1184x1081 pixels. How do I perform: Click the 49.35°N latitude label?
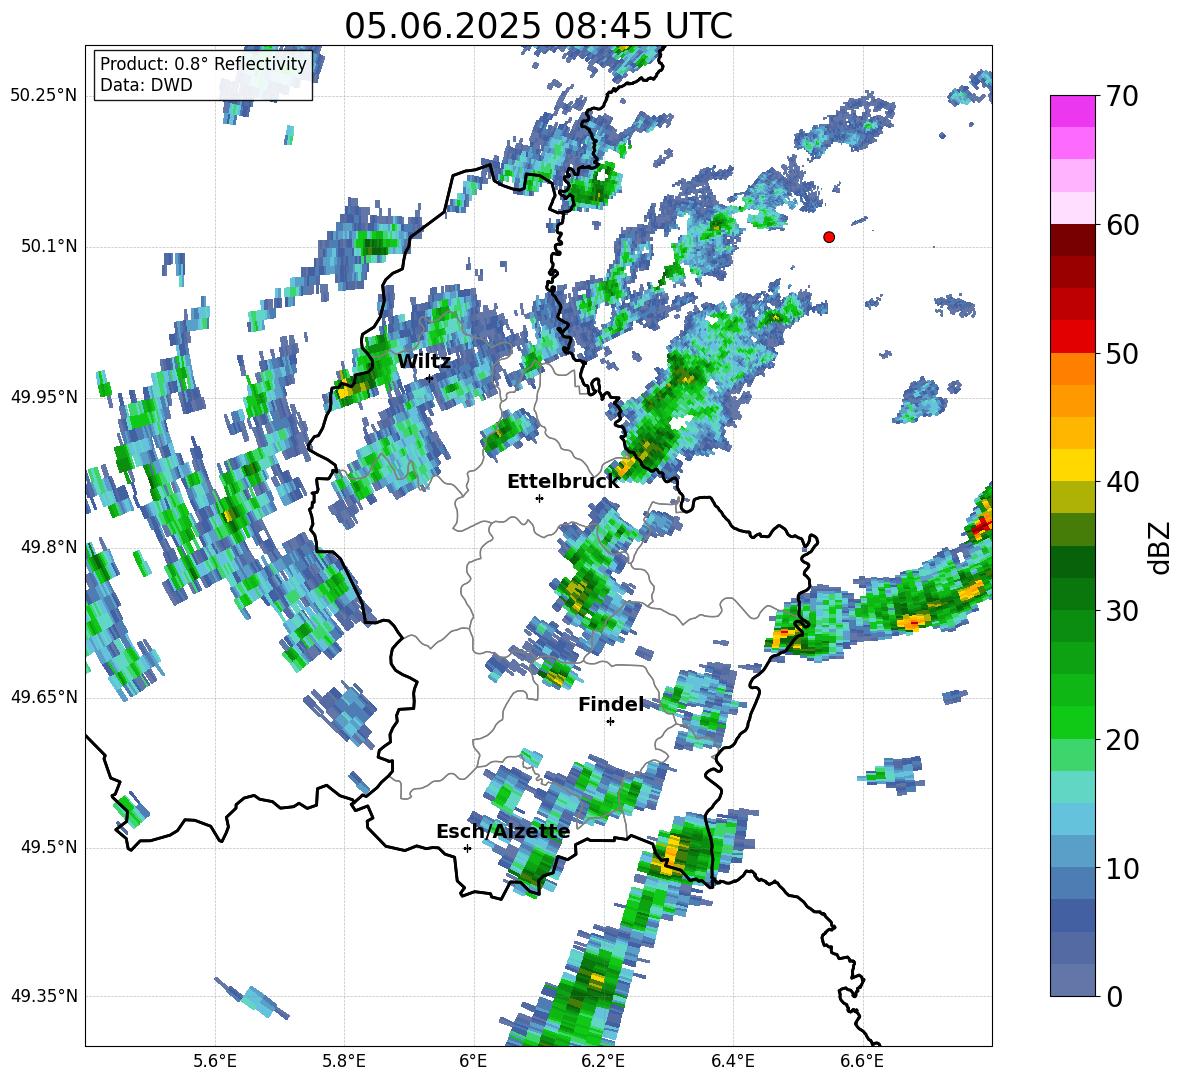click(x=44, y=996)
